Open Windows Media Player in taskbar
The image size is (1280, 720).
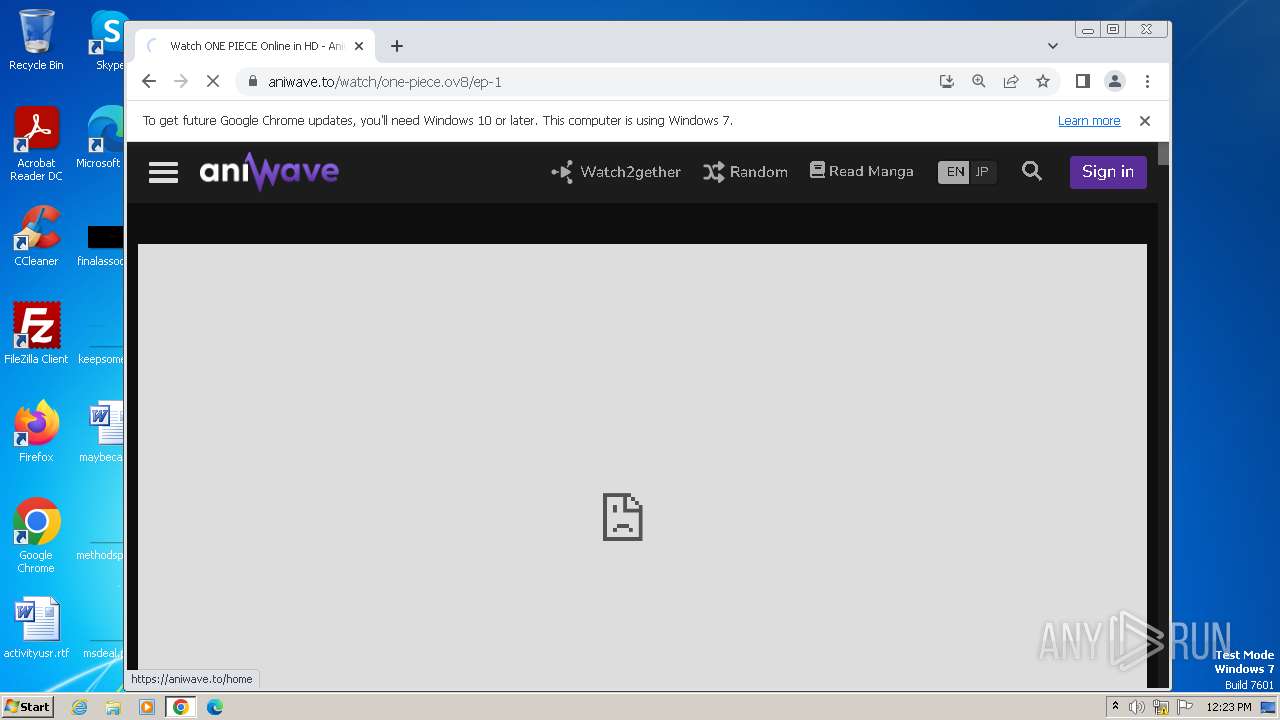coord(147,707)
